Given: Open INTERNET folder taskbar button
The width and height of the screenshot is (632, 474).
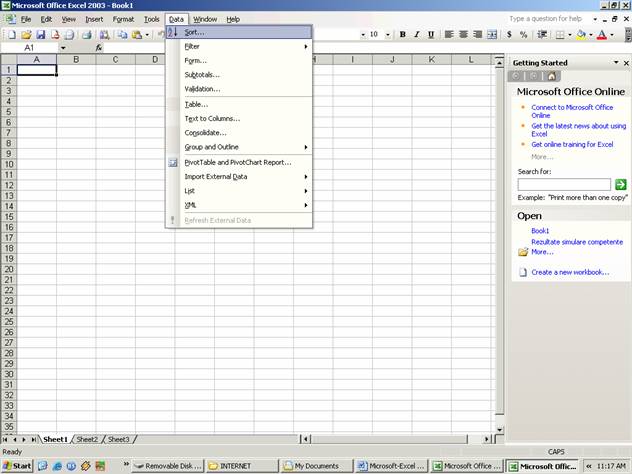Looking at the screenshot, I should point(242,466).
